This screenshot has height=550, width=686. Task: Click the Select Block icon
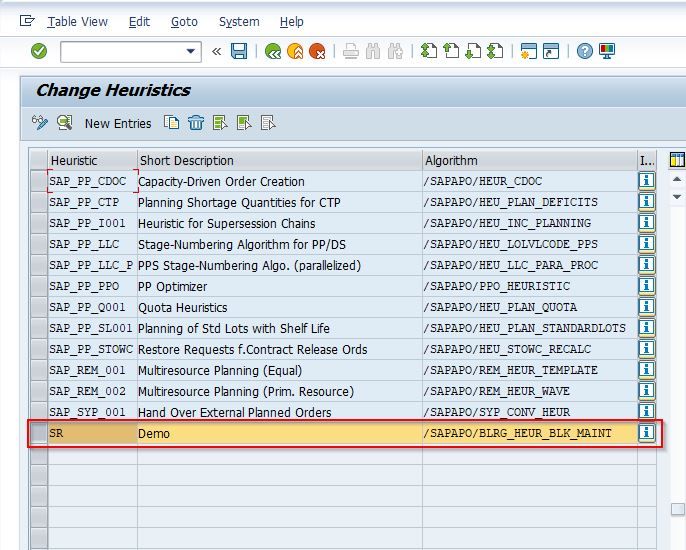(244, 123)
